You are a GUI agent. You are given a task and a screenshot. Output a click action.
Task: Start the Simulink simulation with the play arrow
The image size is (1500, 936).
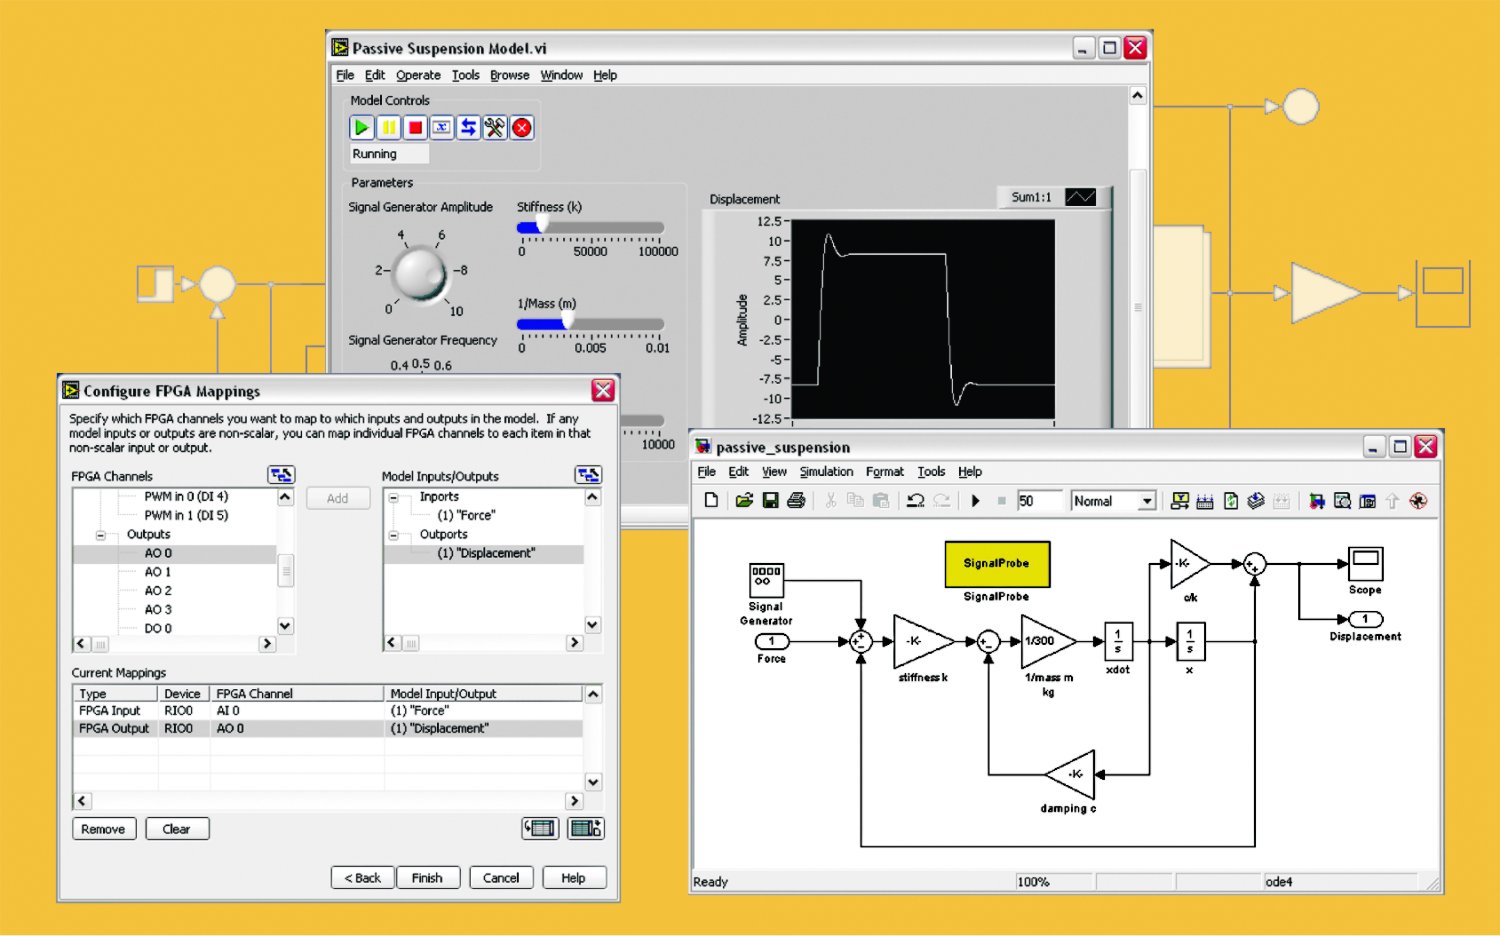tap(976, 500)
